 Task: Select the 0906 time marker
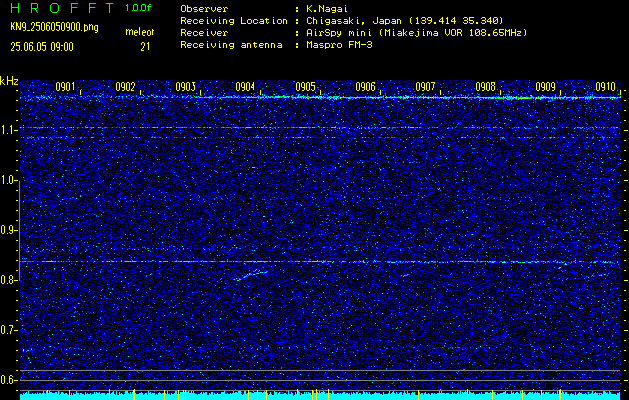(365, 87)
